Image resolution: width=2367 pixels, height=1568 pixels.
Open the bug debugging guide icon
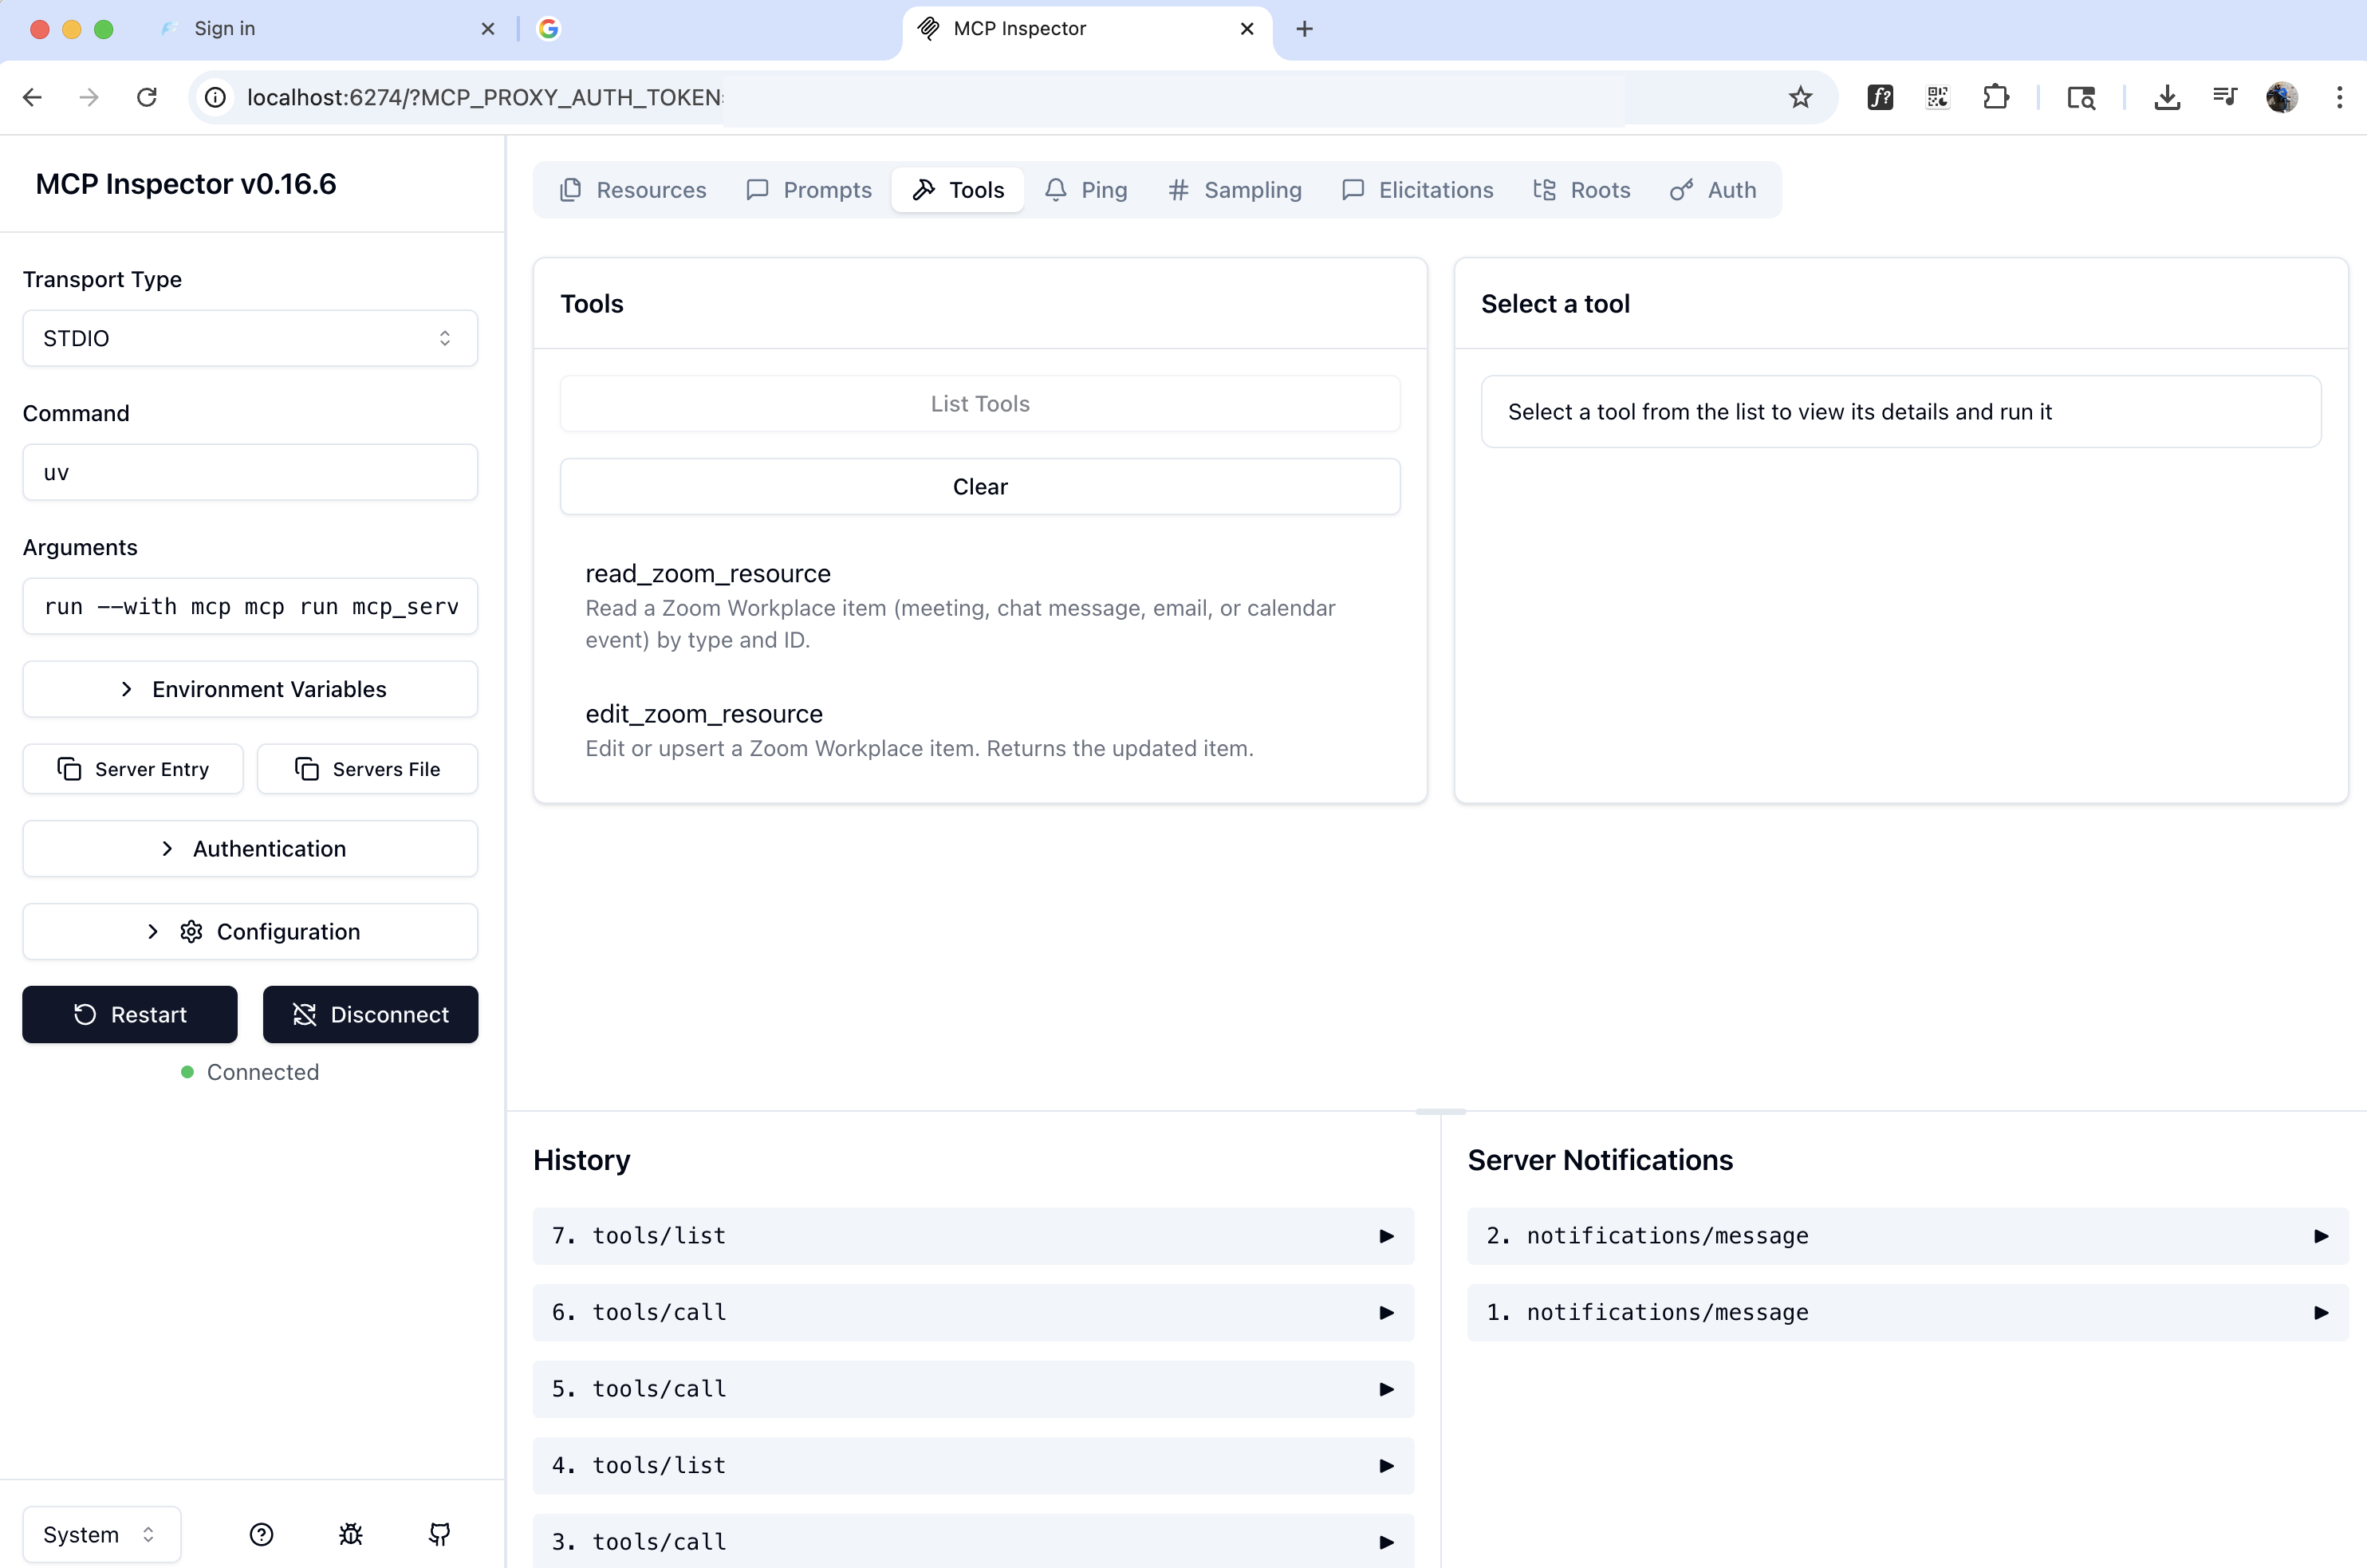point(350,1534)
